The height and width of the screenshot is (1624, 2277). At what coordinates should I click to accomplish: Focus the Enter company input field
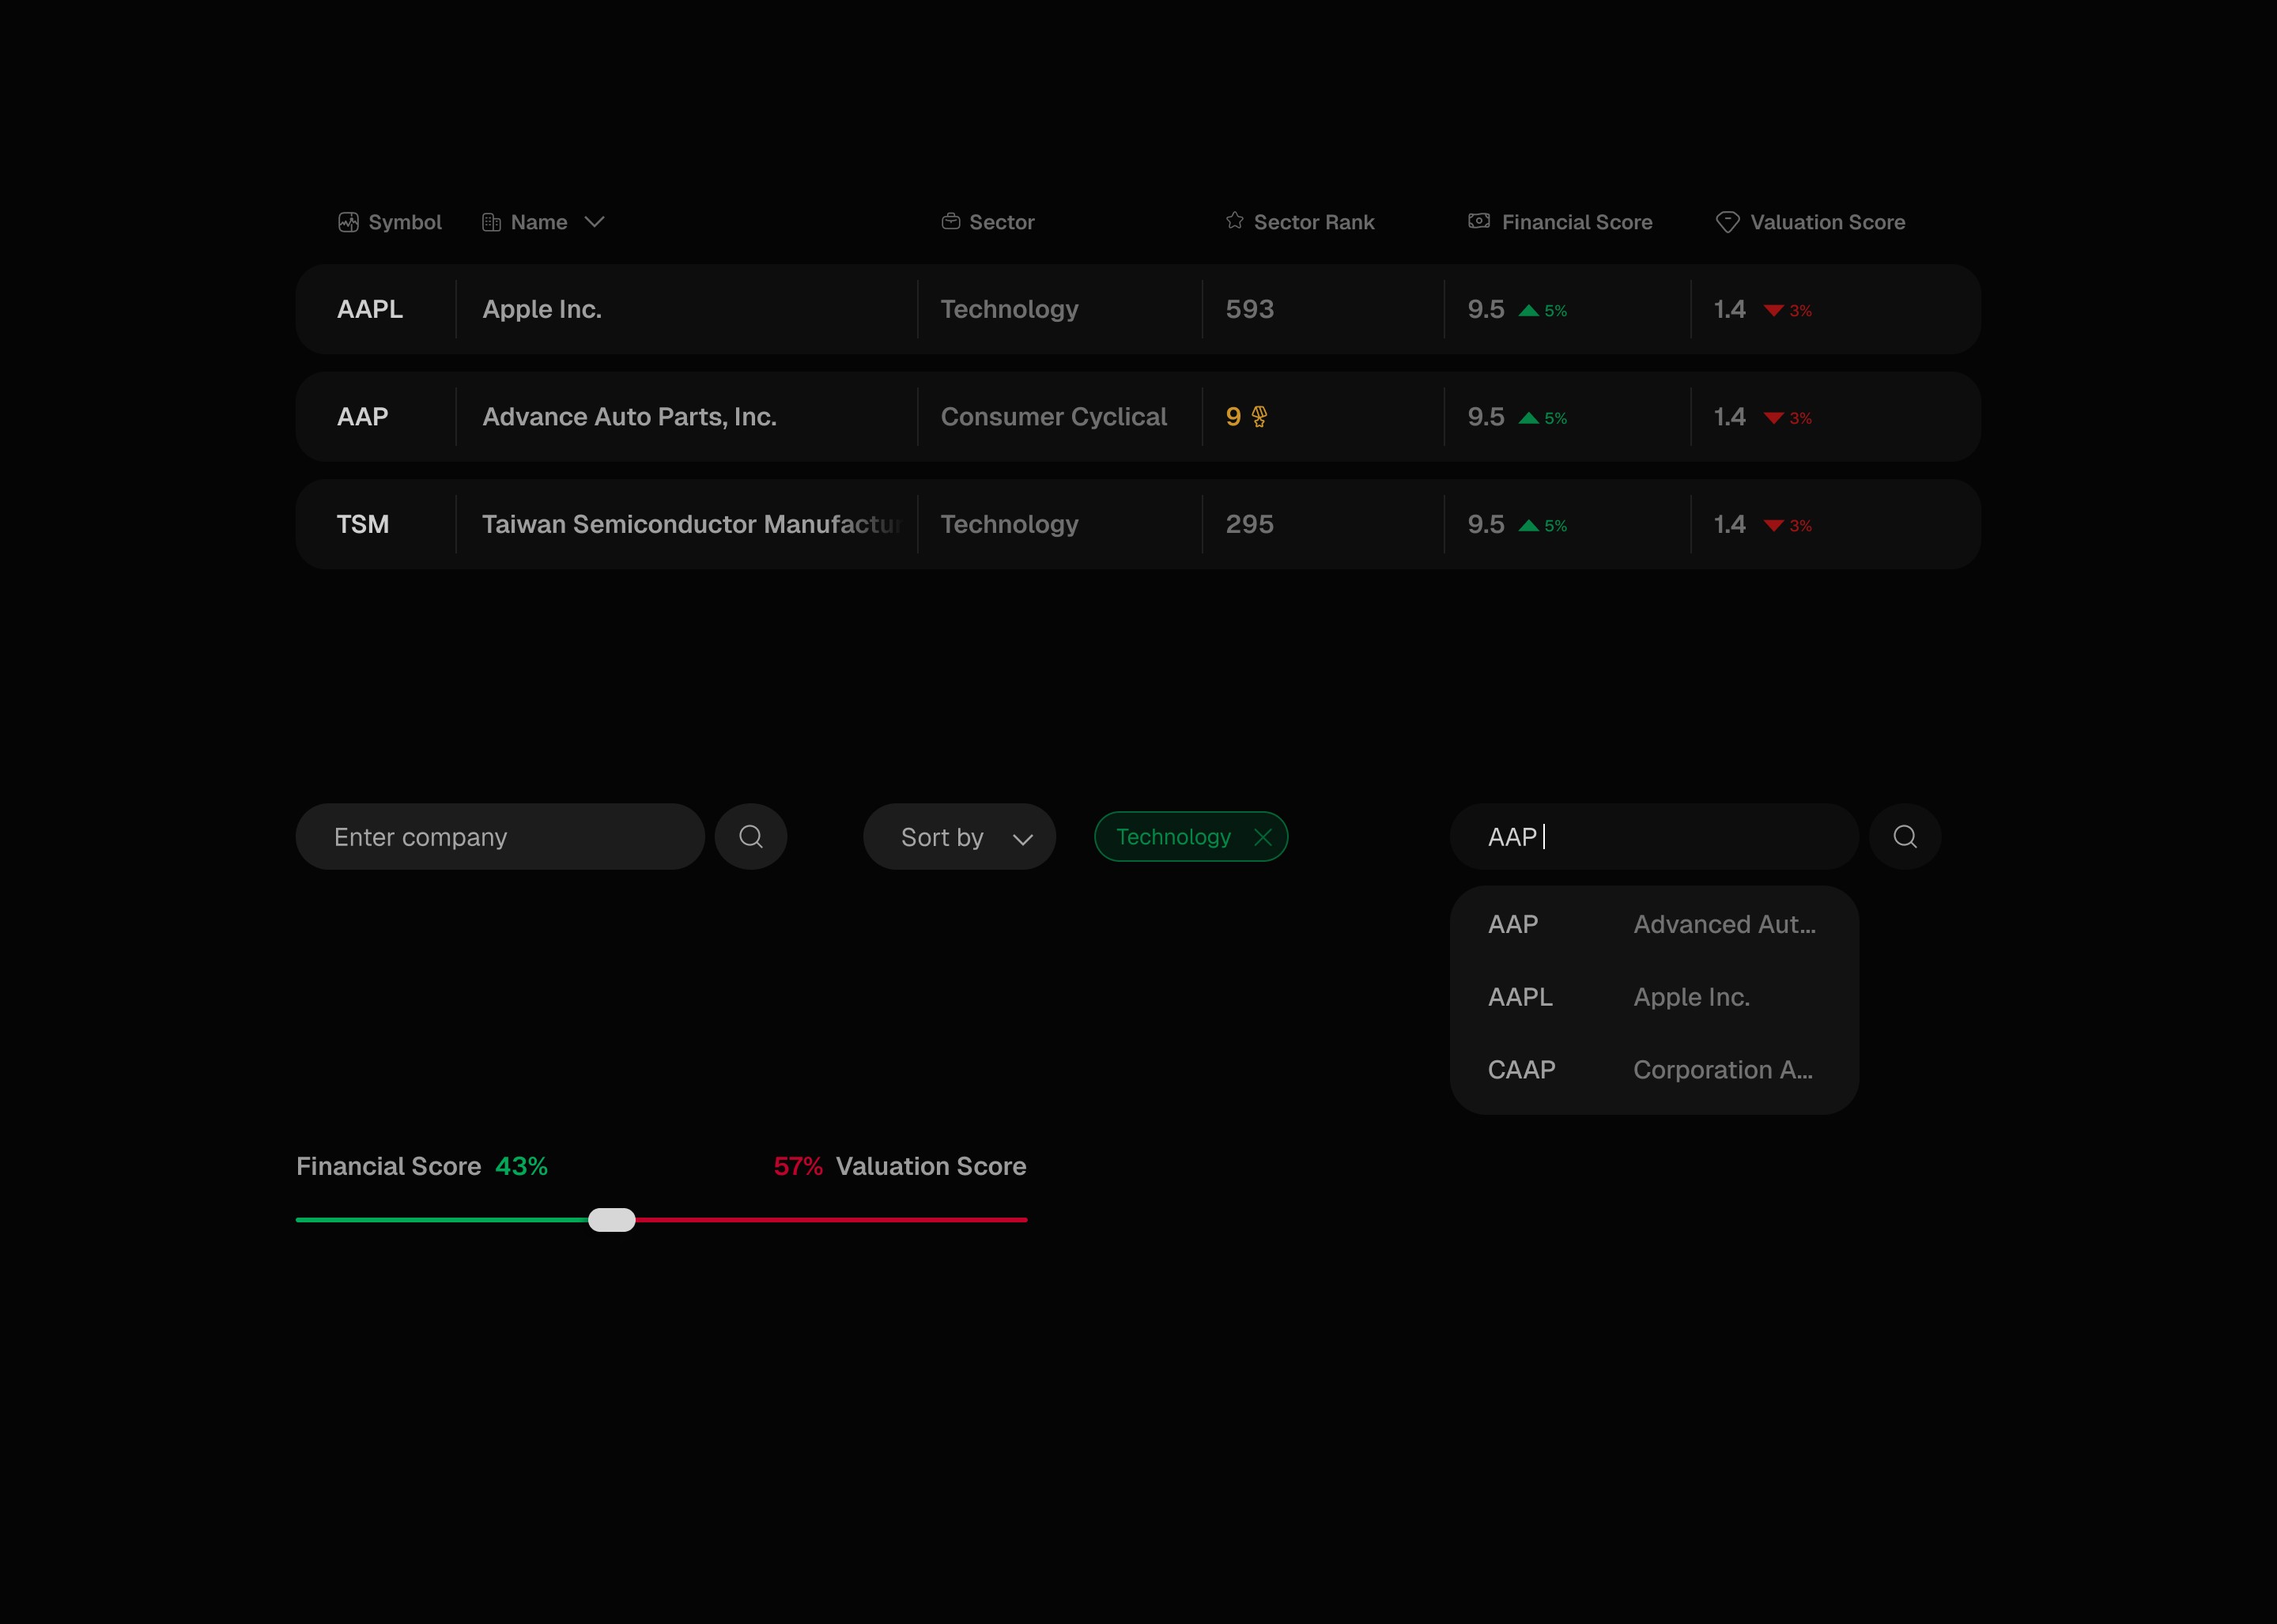(500, 837)
